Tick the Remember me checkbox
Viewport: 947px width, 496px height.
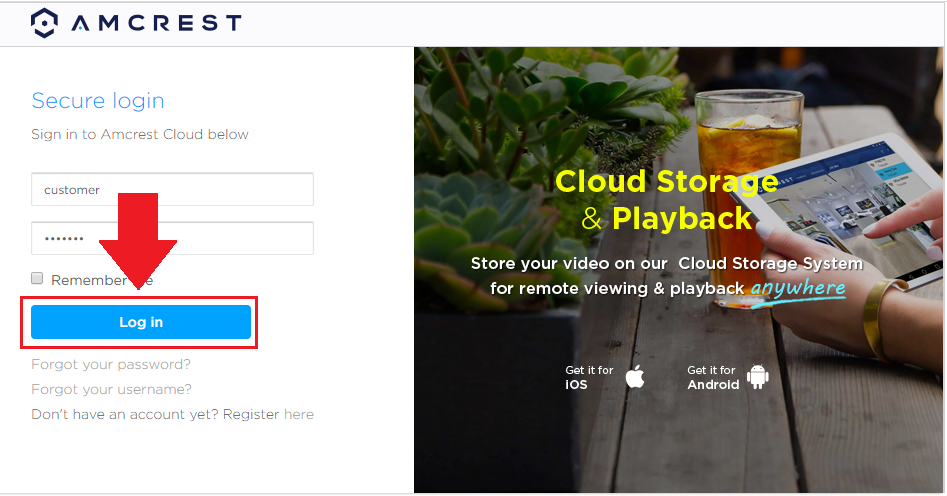(x=37, y=278)
